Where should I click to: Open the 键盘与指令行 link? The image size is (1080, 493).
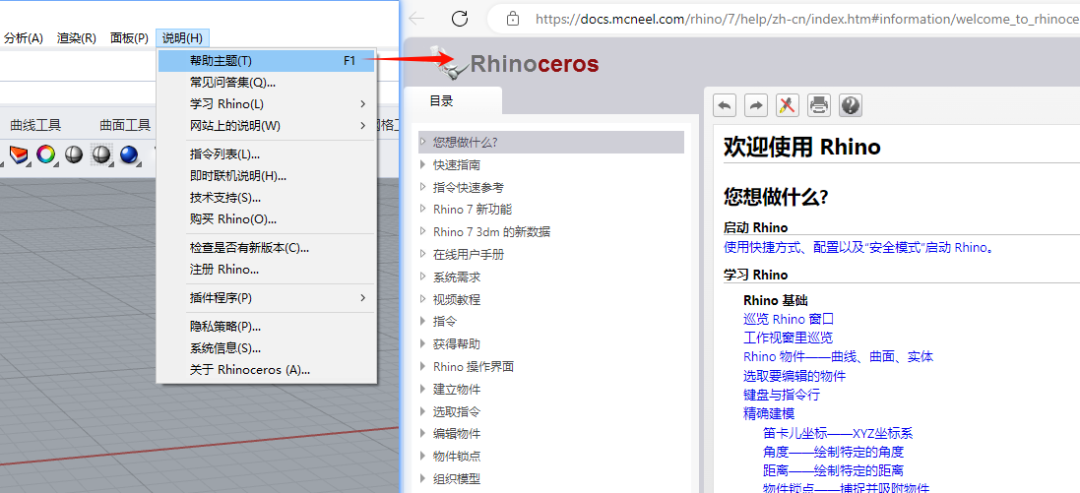pos(782,395)
